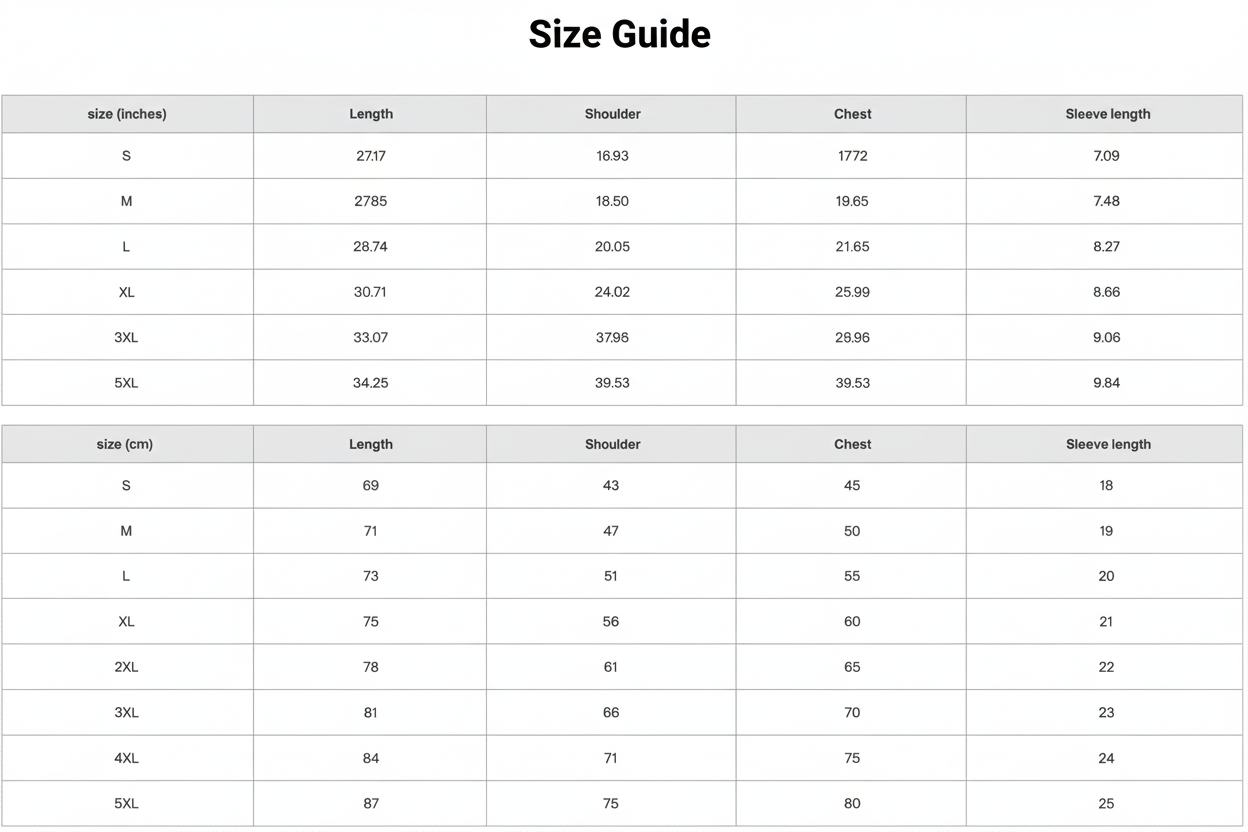Click the 27.17 length value for S
1248x832 pixels.
click(x=370, y=156)
